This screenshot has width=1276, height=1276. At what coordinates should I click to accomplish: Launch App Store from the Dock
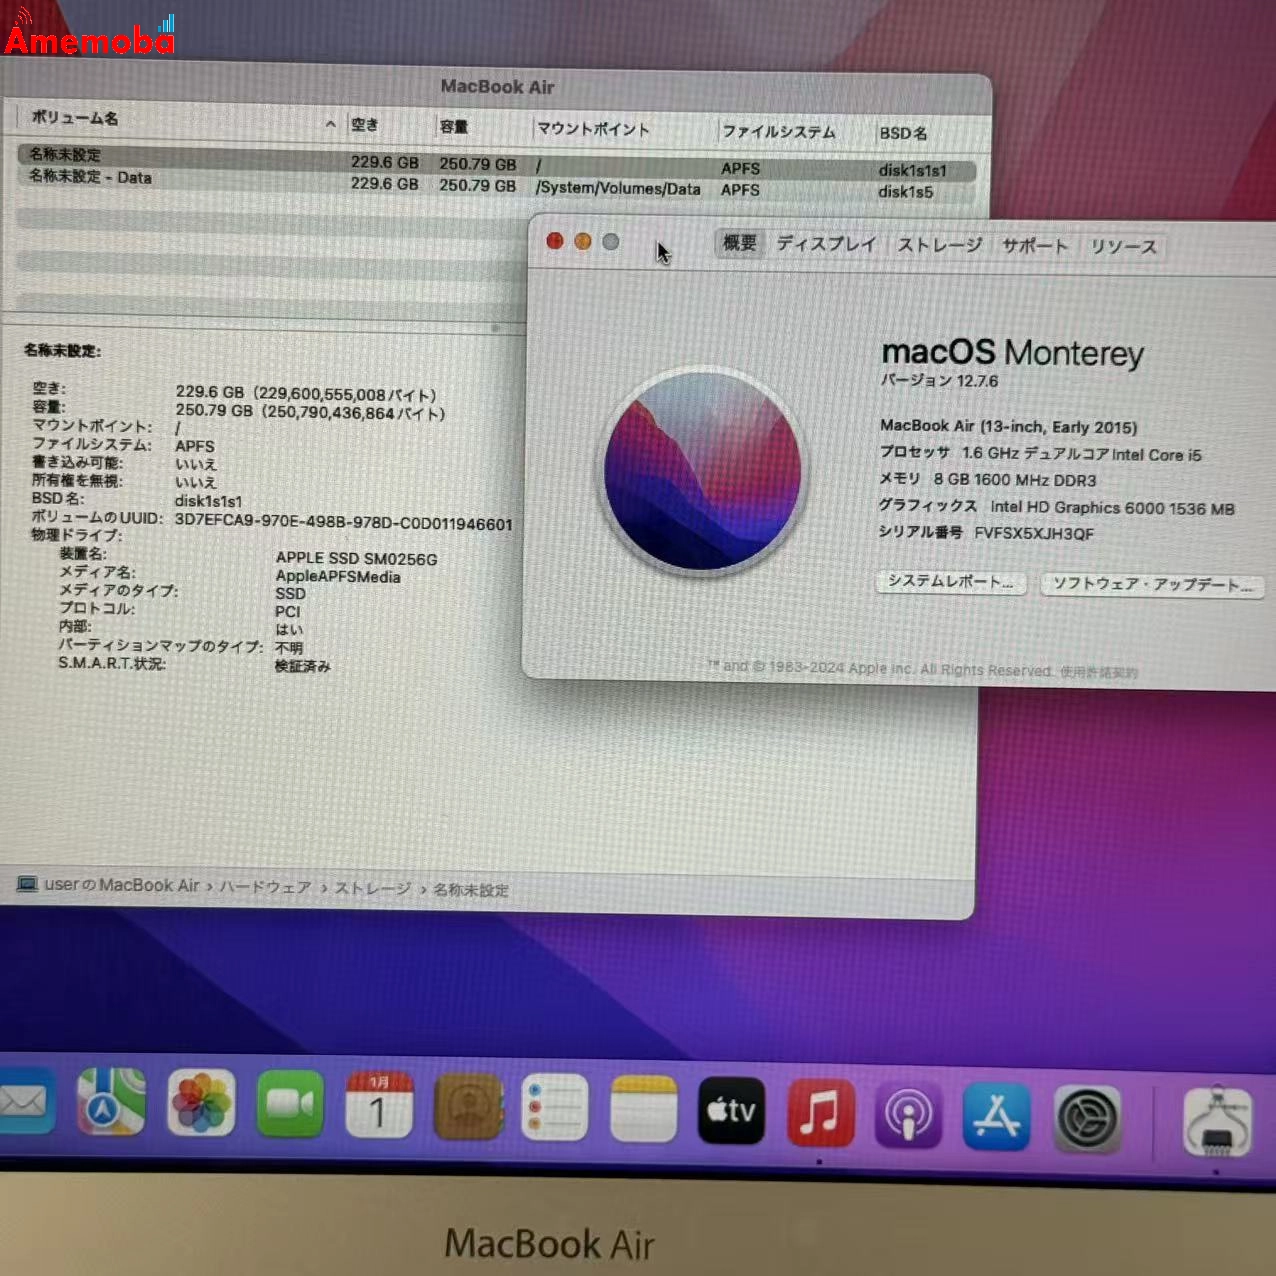click(x=997, y=1116)
